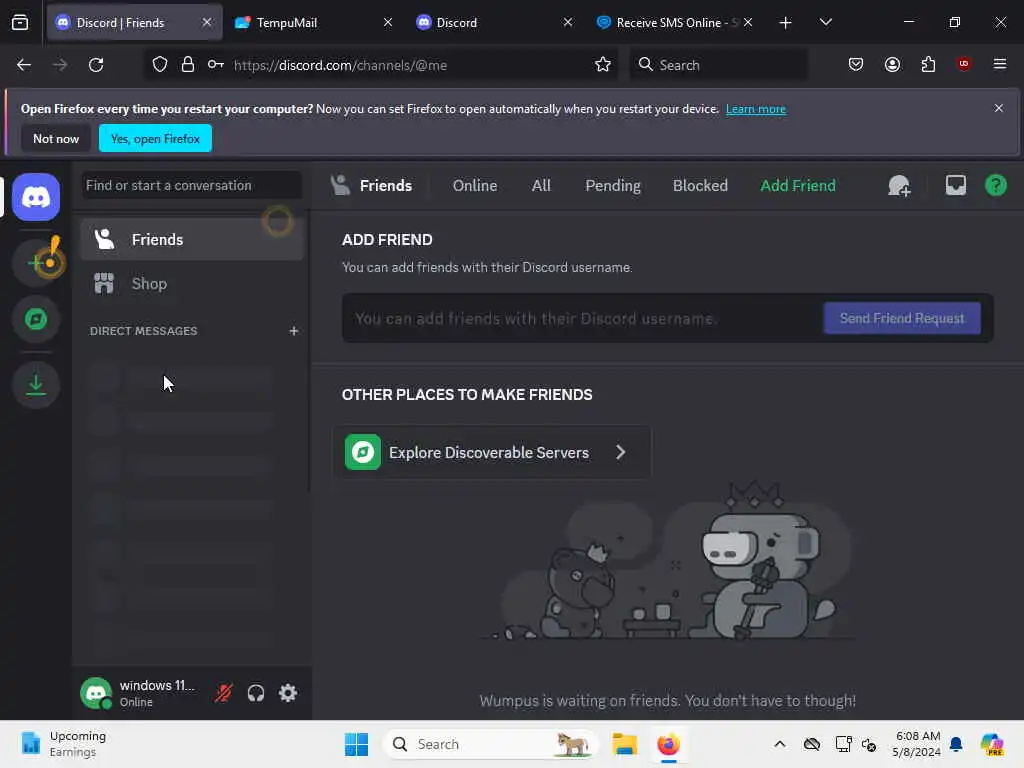Screen dimensions: 1024x768
Task: Click the Not now button
Action: [x=56, y=138]
